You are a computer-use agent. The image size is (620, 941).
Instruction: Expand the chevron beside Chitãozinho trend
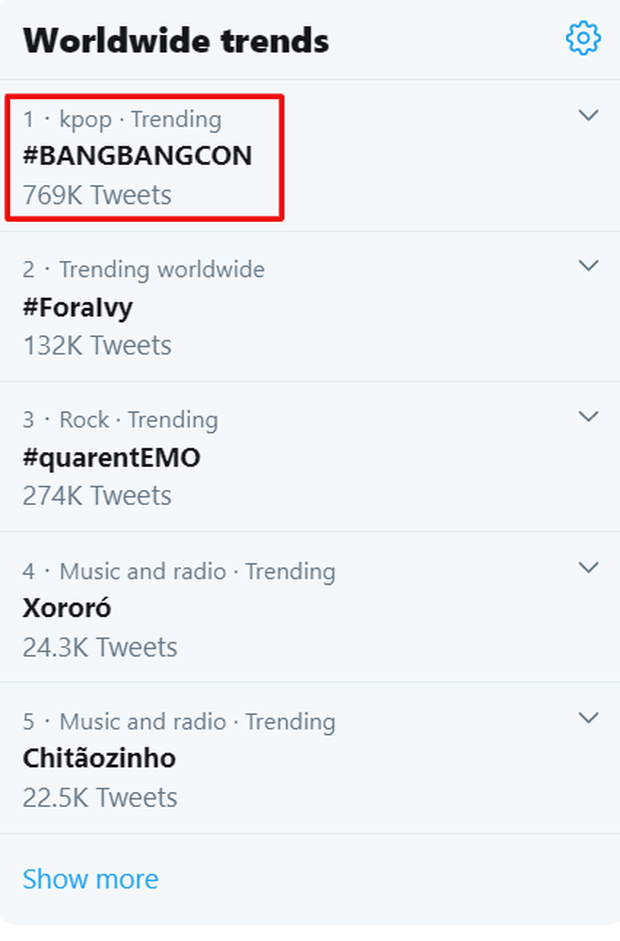pyautogui.click(x=589, y=718)
